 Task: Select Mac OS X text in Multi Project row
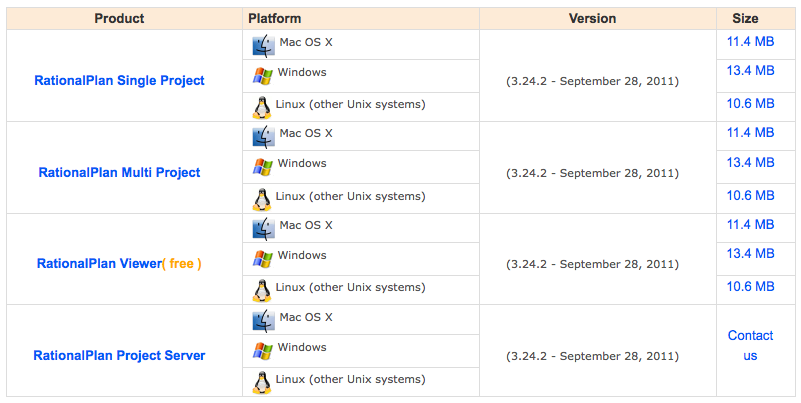pos(306,133)
